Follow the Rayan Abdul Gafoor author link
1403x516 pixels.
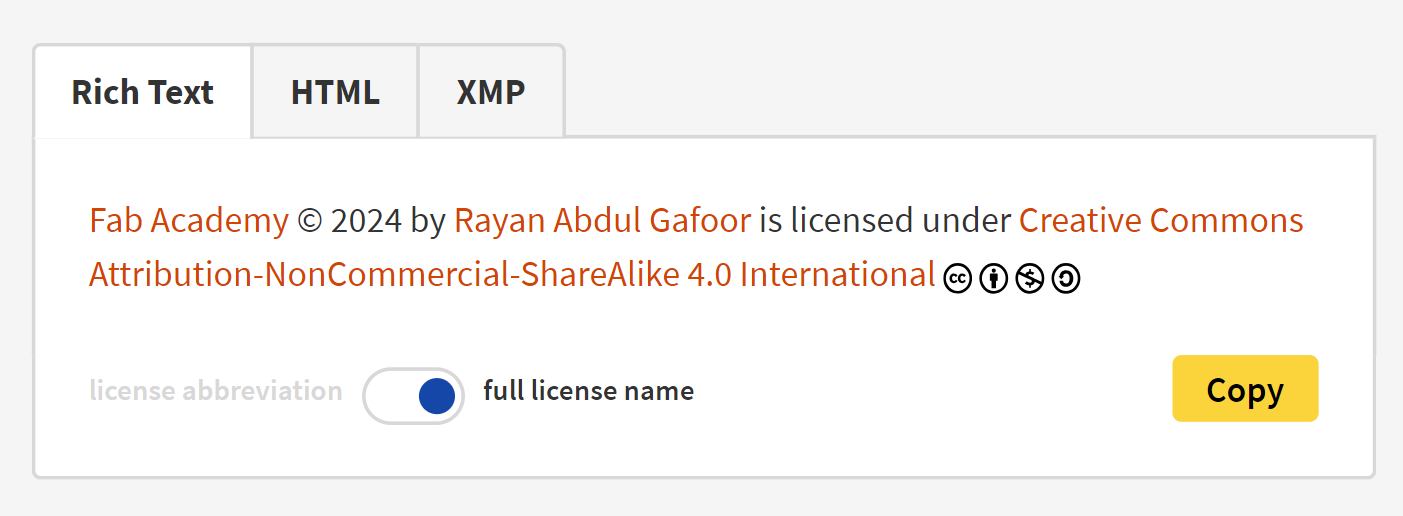(602, 220)
